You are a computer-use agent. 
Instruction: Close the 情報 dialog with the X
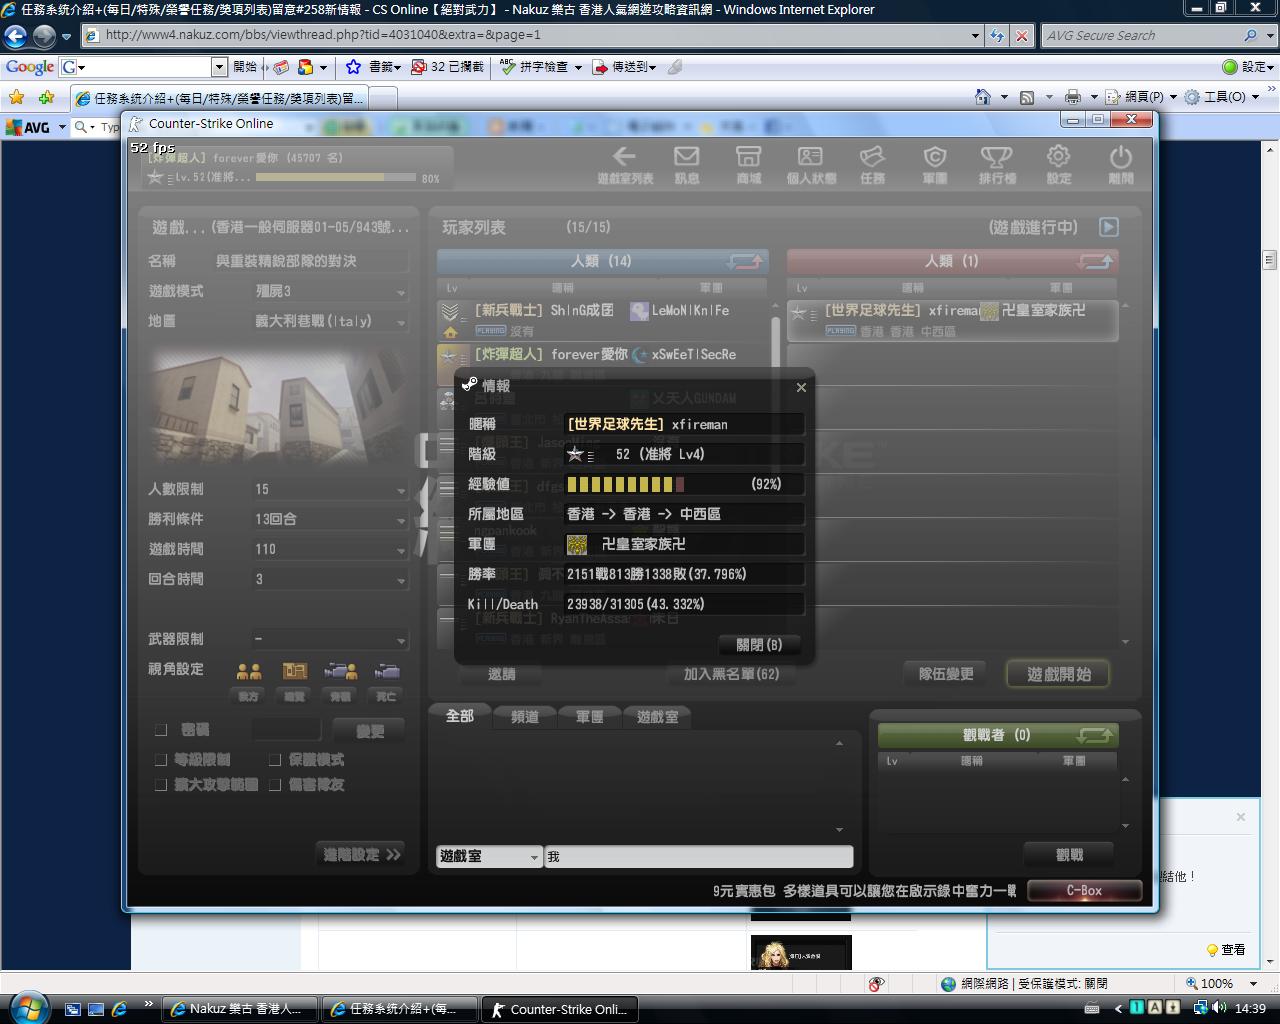[801, 387]
